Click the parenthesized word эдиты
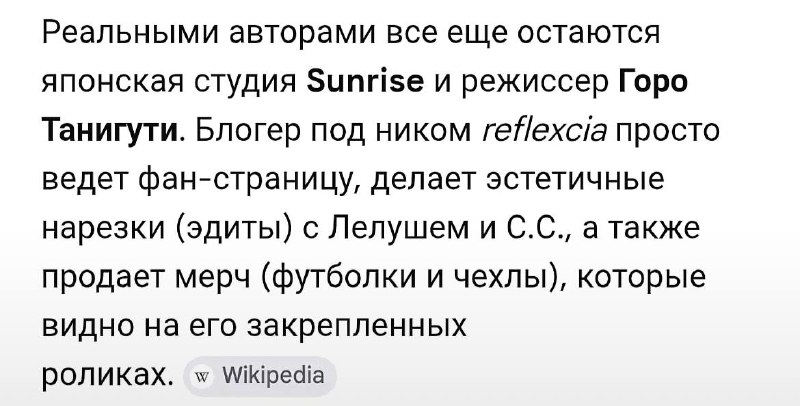This screenshot has height=406, width=800. (x=235, y=229)
